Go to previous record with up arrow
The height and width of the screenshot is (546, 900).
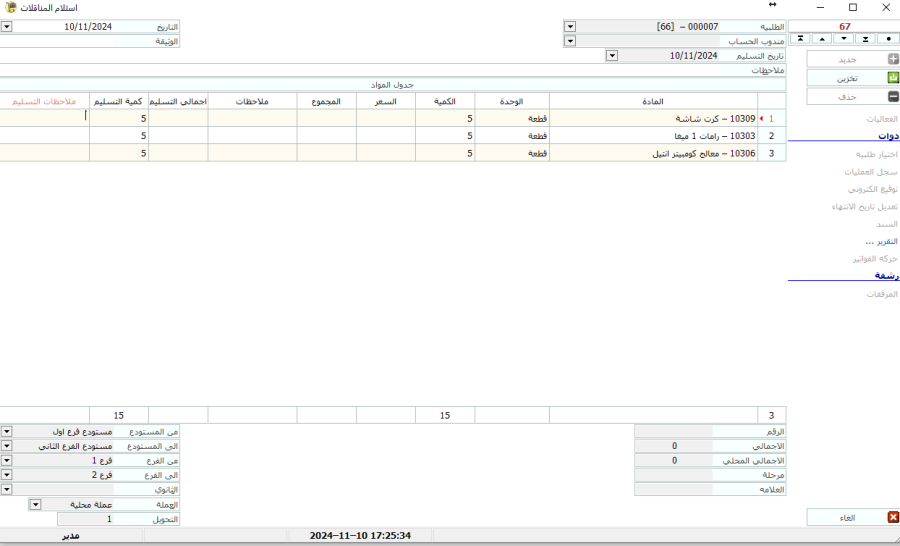[x=823, y=38]
